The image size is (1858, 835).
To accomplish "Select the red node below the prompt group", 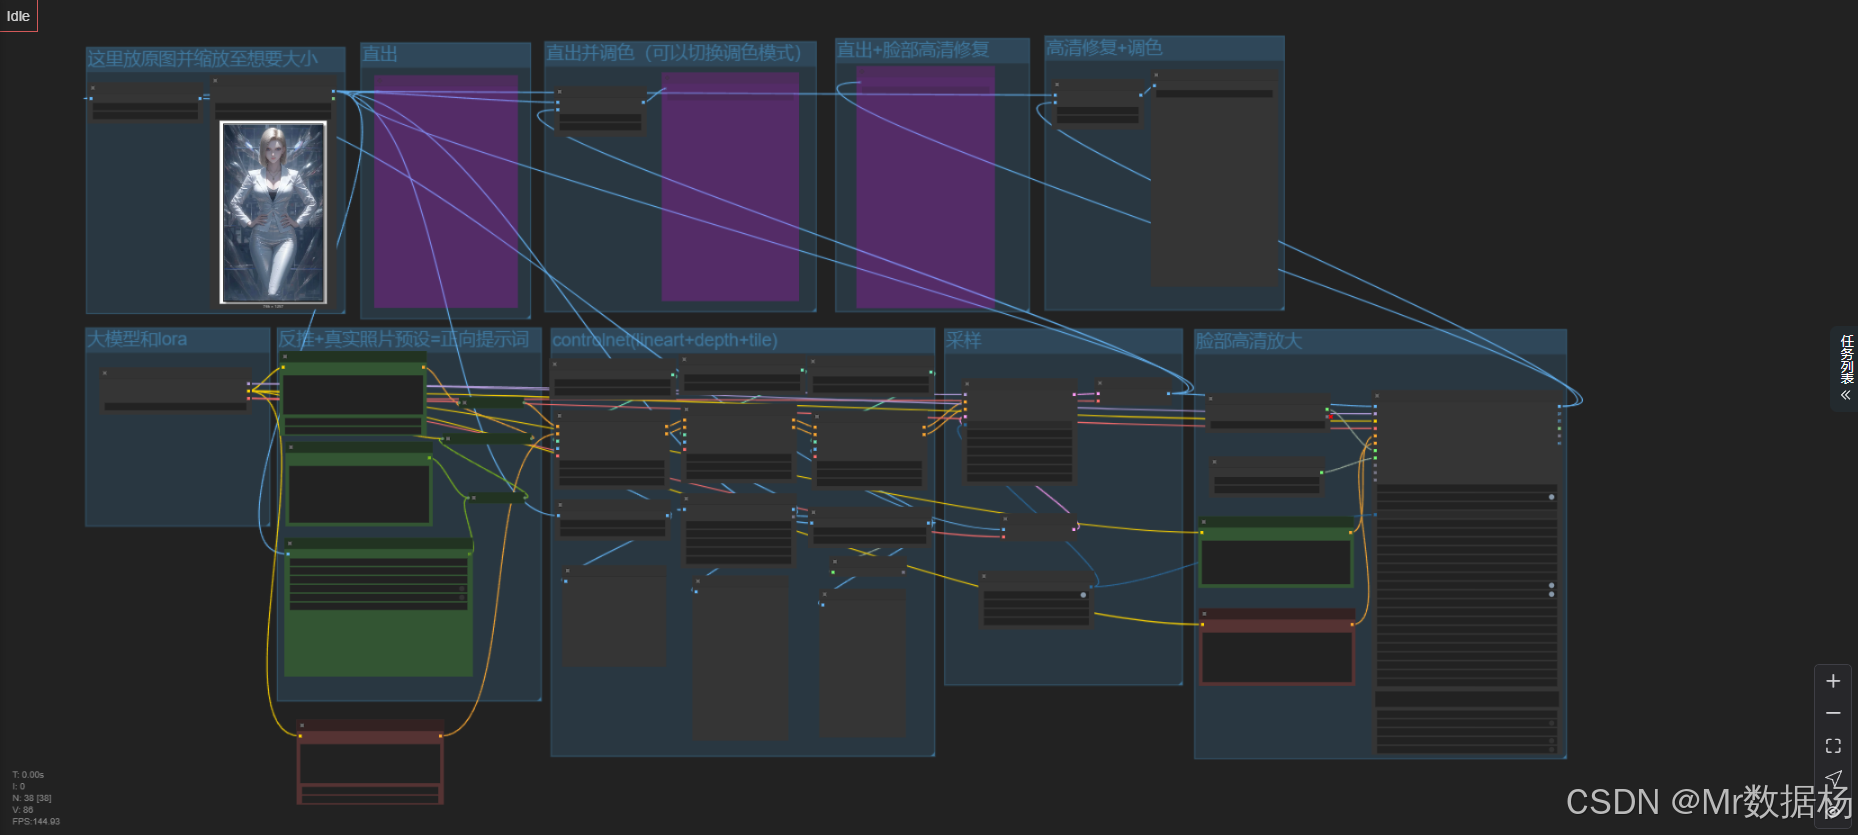I will 370,761.
